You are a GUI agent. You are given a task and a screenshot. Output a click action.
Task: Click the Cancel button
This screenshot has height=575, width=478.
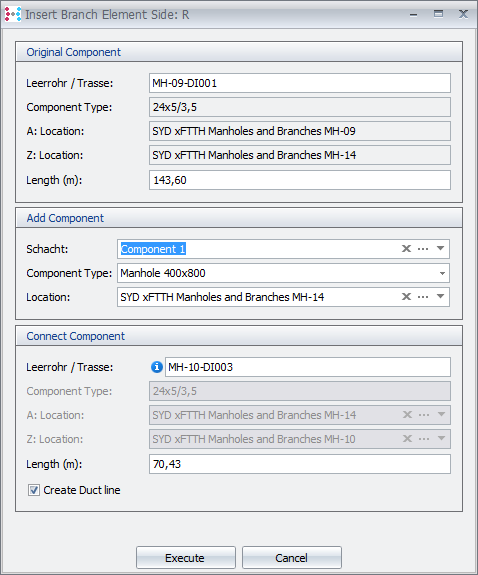(292, 558)
